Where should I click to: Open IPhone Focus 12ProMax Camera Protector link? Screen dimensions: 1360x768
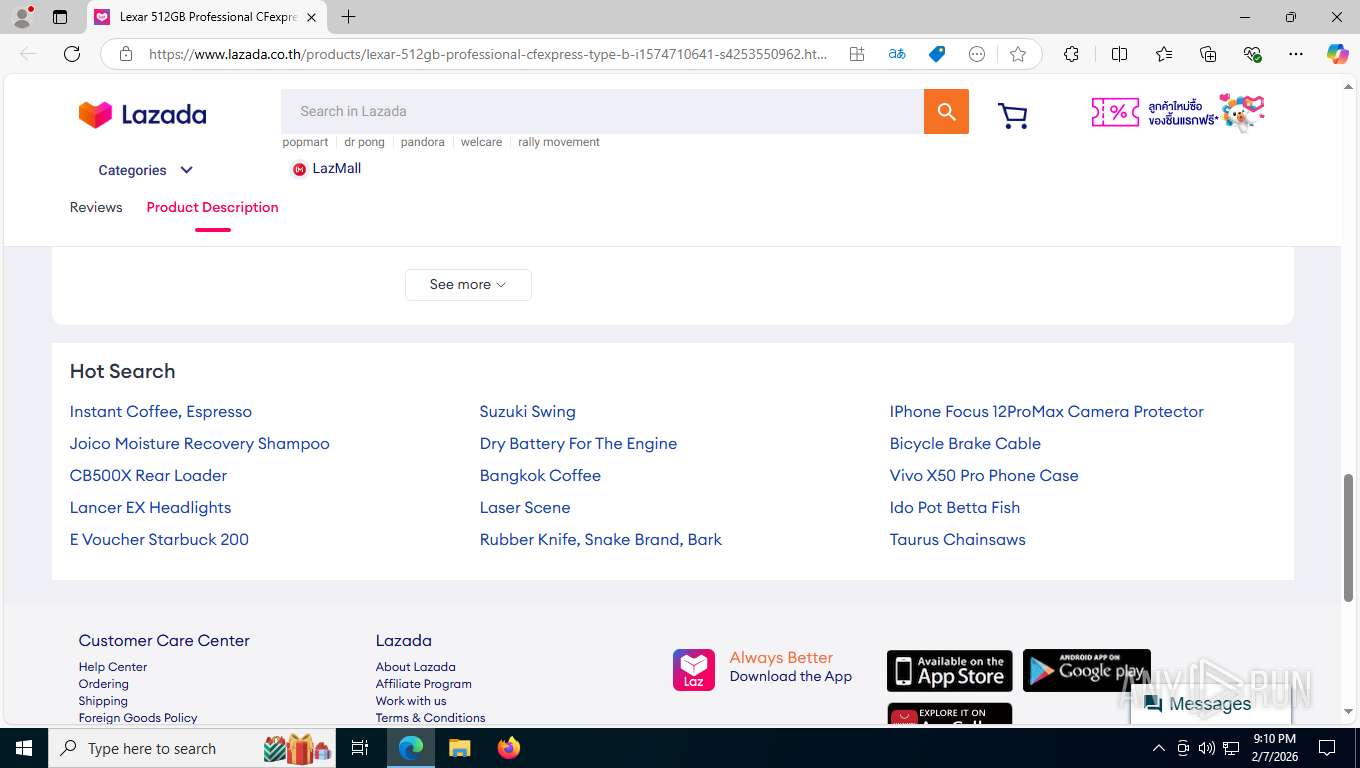click(x=1046, y=412)
